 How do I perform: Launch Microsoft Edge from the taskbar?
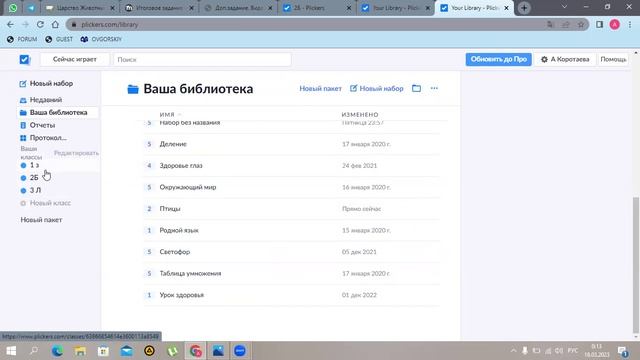(57, 351)
